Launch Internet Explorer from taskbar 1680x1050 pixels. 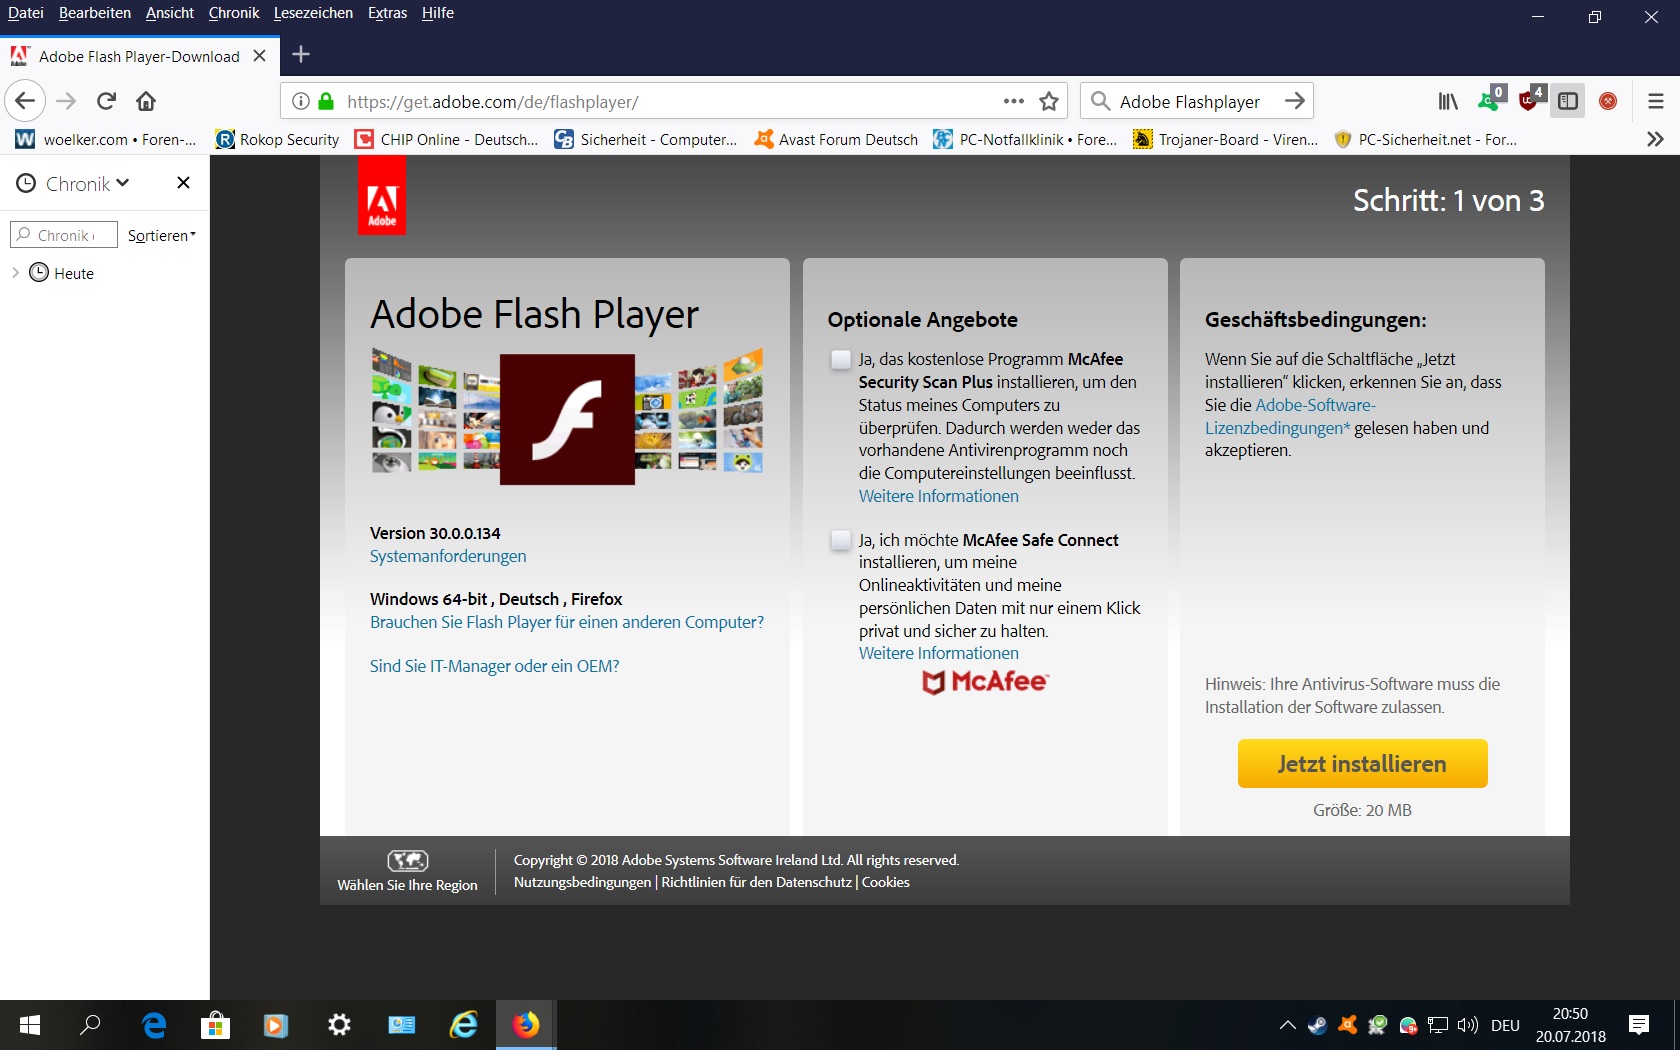464,1025
